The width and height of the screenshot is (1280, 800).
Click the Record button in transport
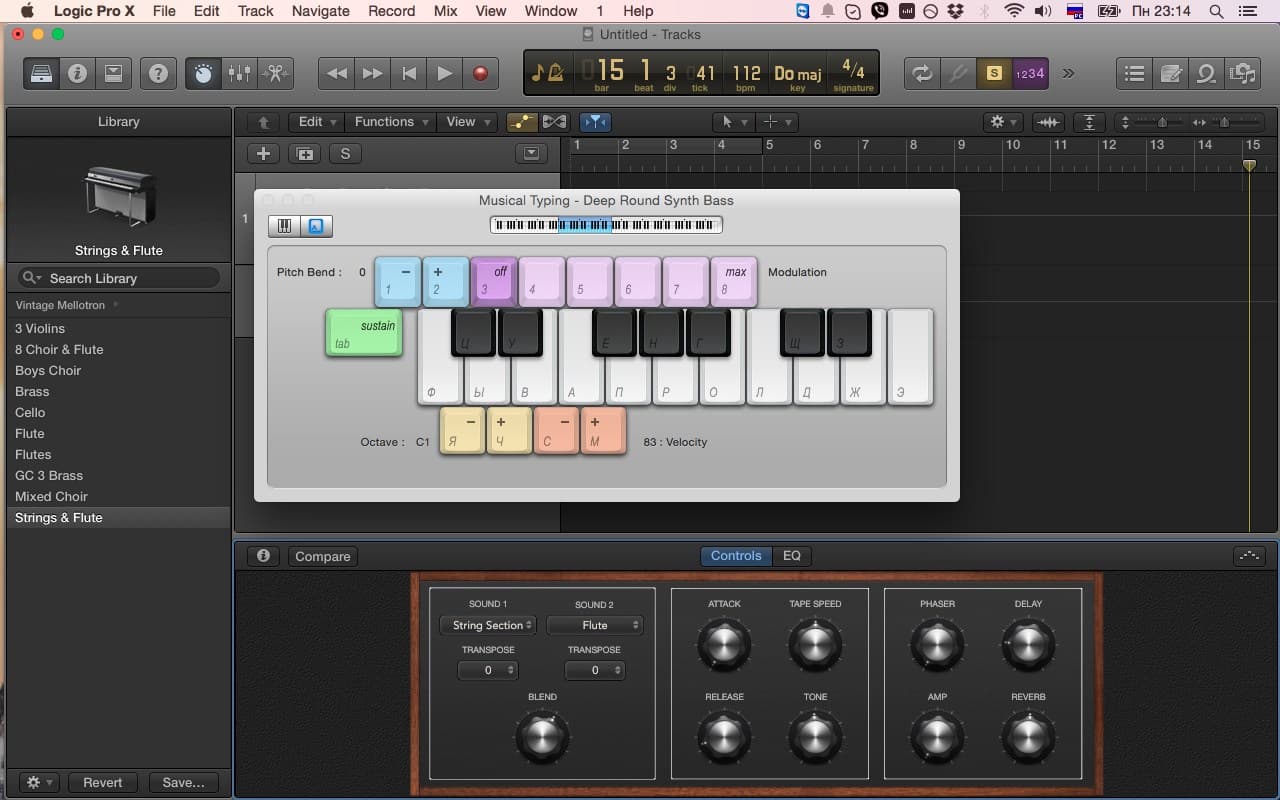click(x=480, y=73)
